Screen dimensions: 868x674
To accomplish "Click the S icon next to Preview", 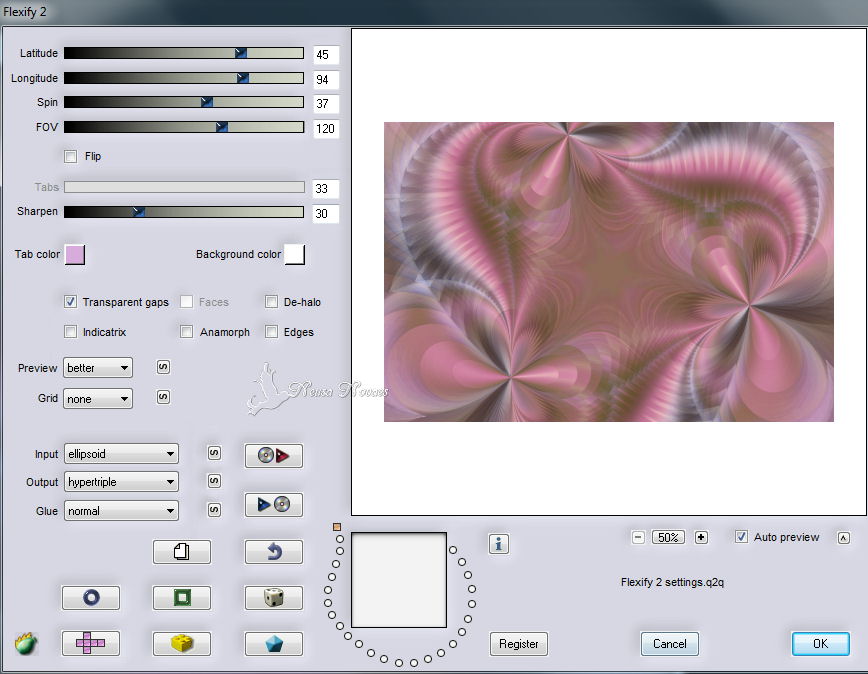I will (163, 367).
